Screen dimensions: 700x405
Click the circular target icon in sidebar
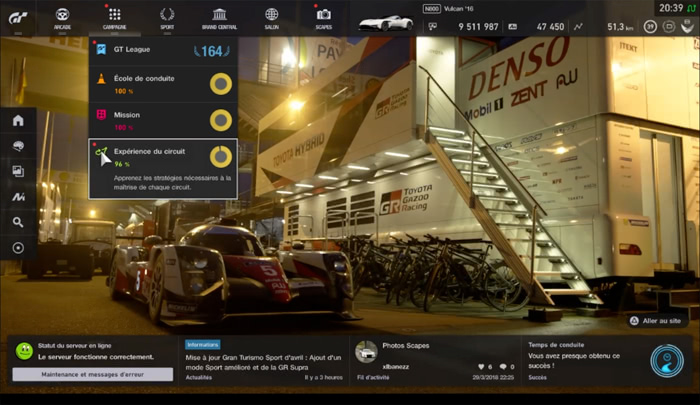[18, 247]
